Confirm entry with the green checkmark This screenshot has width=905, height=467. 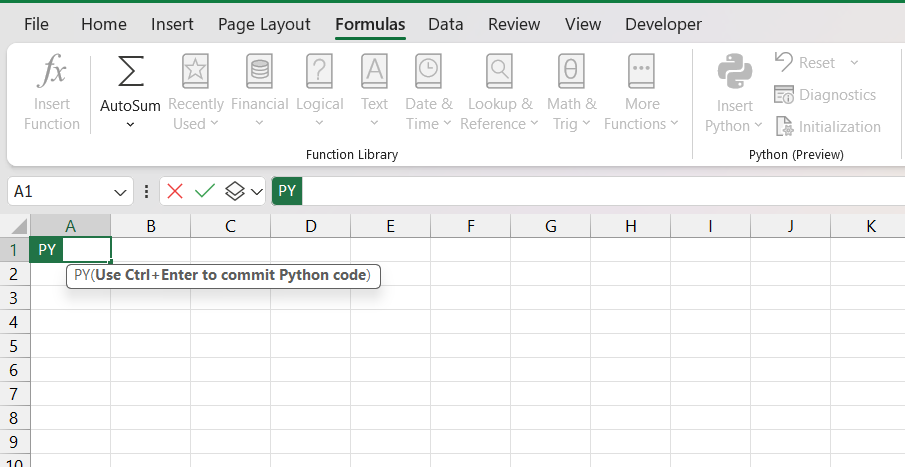pos(205,191)
